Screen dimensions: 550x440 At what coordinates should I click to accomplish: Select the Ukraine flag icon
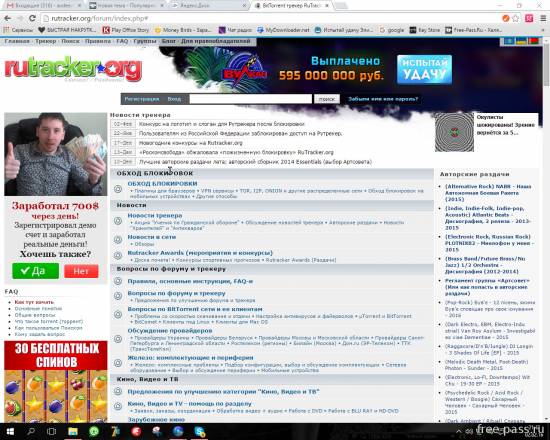point(521,41)
